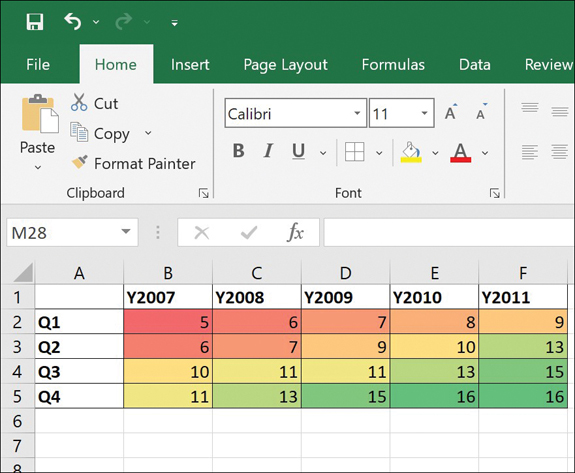Open the Underline style dropdown arrow
Screen dimensions: 575x473
[323, 153]
